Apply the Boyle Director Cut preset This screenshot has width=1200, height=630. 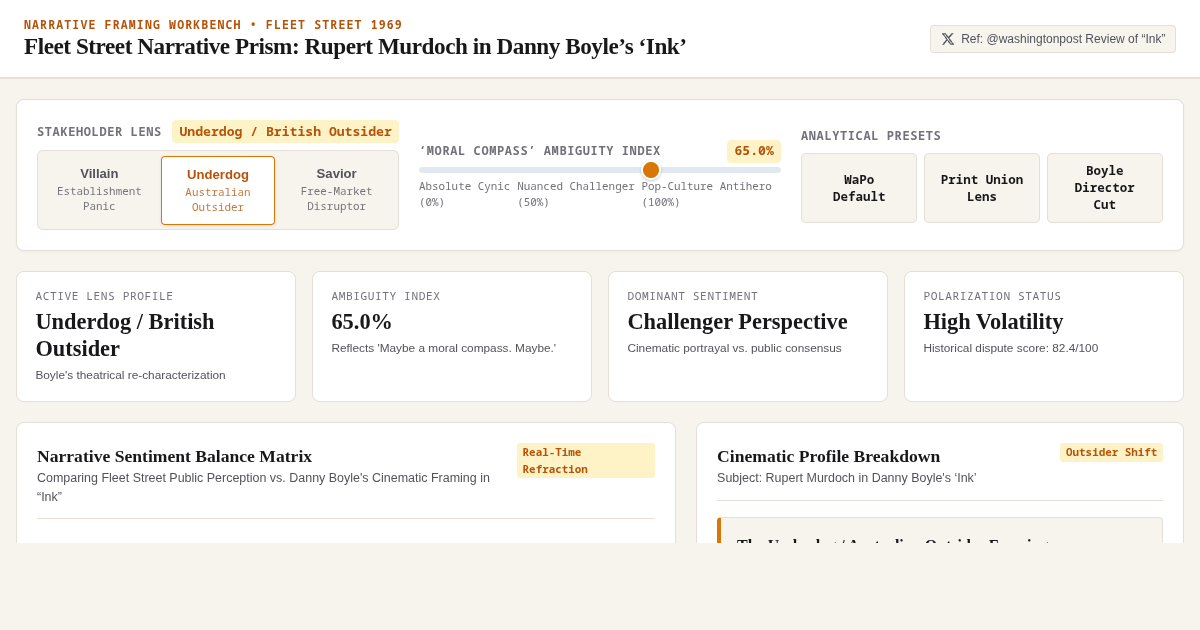click(x=1105, y=188)
